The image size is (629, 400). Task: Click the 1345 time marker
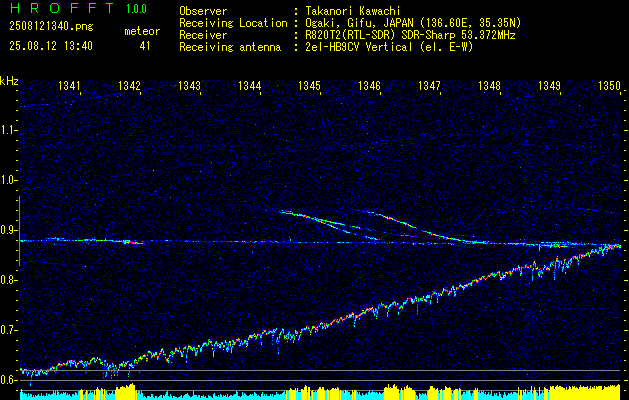310,85
